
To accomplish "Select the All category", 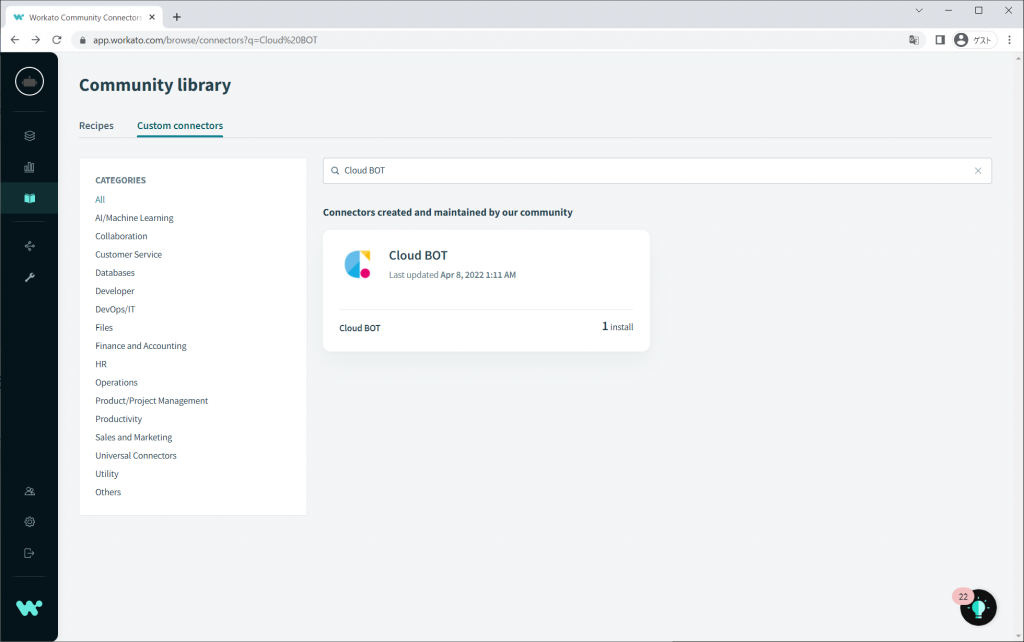I will [100, 199].
